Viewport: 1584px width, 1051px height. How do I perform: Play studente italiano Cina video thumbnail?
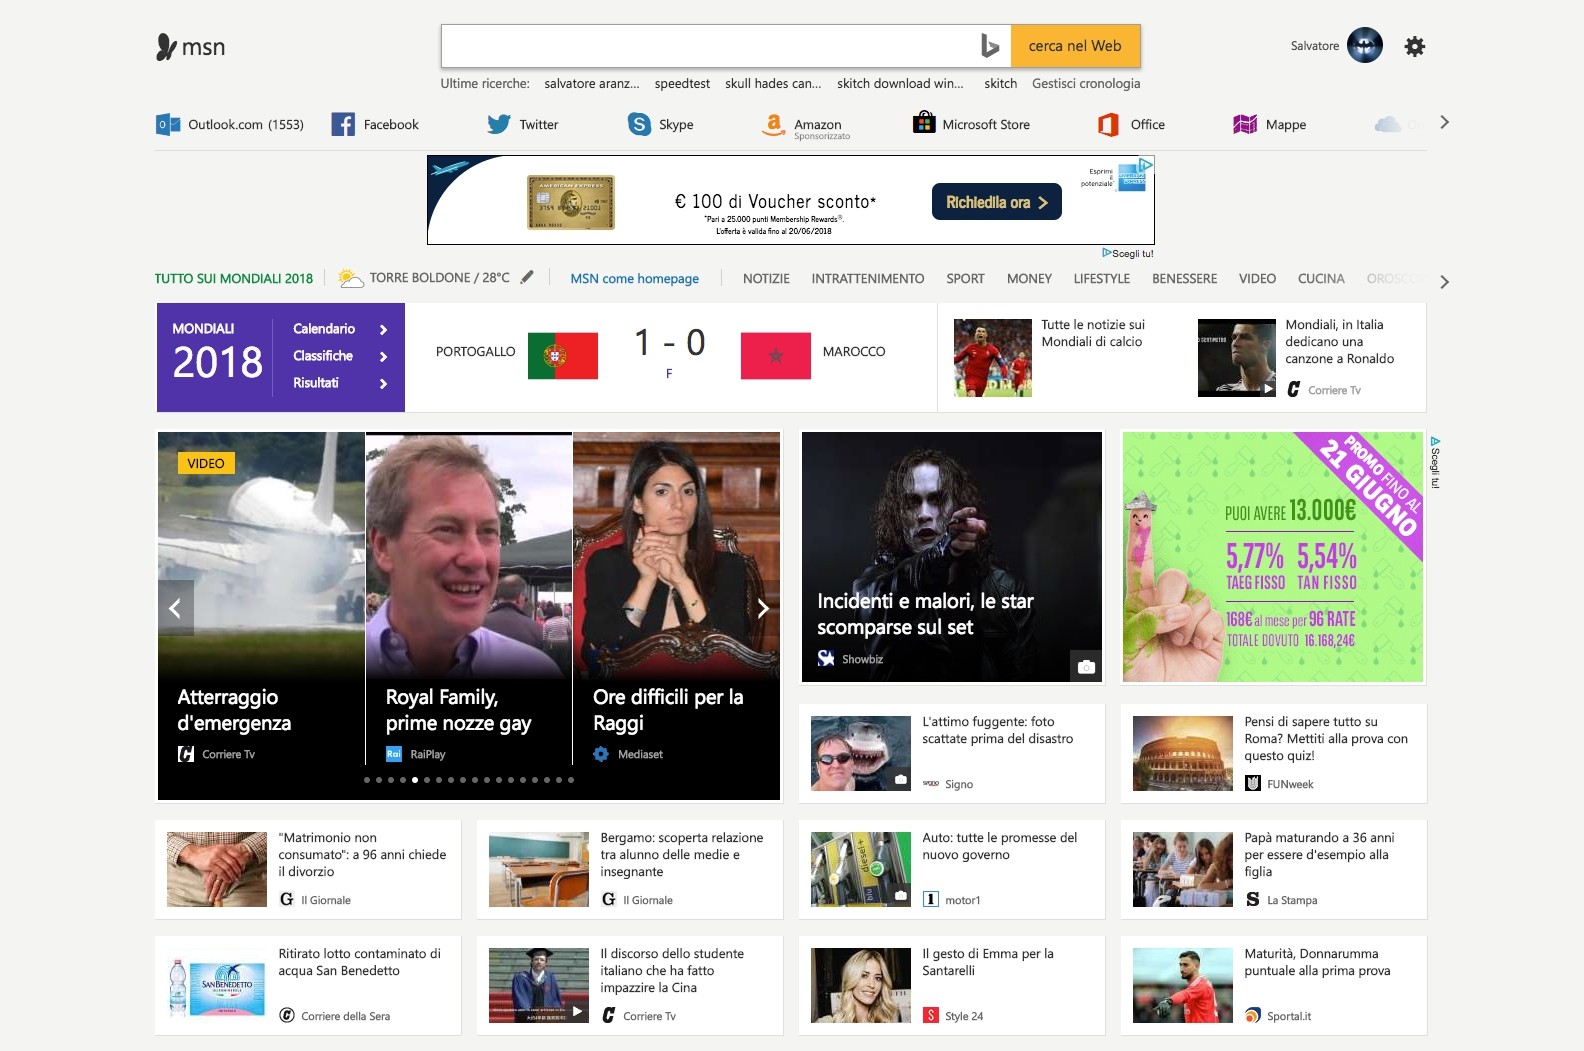[x=539, y=985]
